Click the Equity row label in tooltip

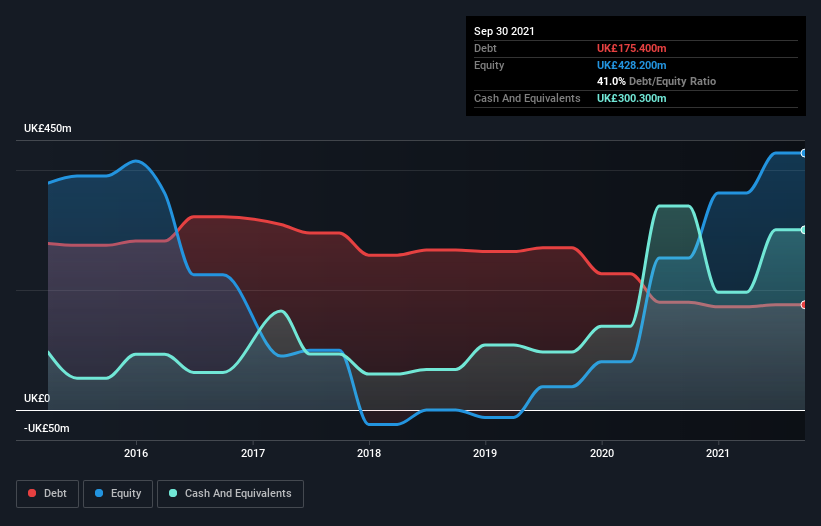[x=489, y=65]
